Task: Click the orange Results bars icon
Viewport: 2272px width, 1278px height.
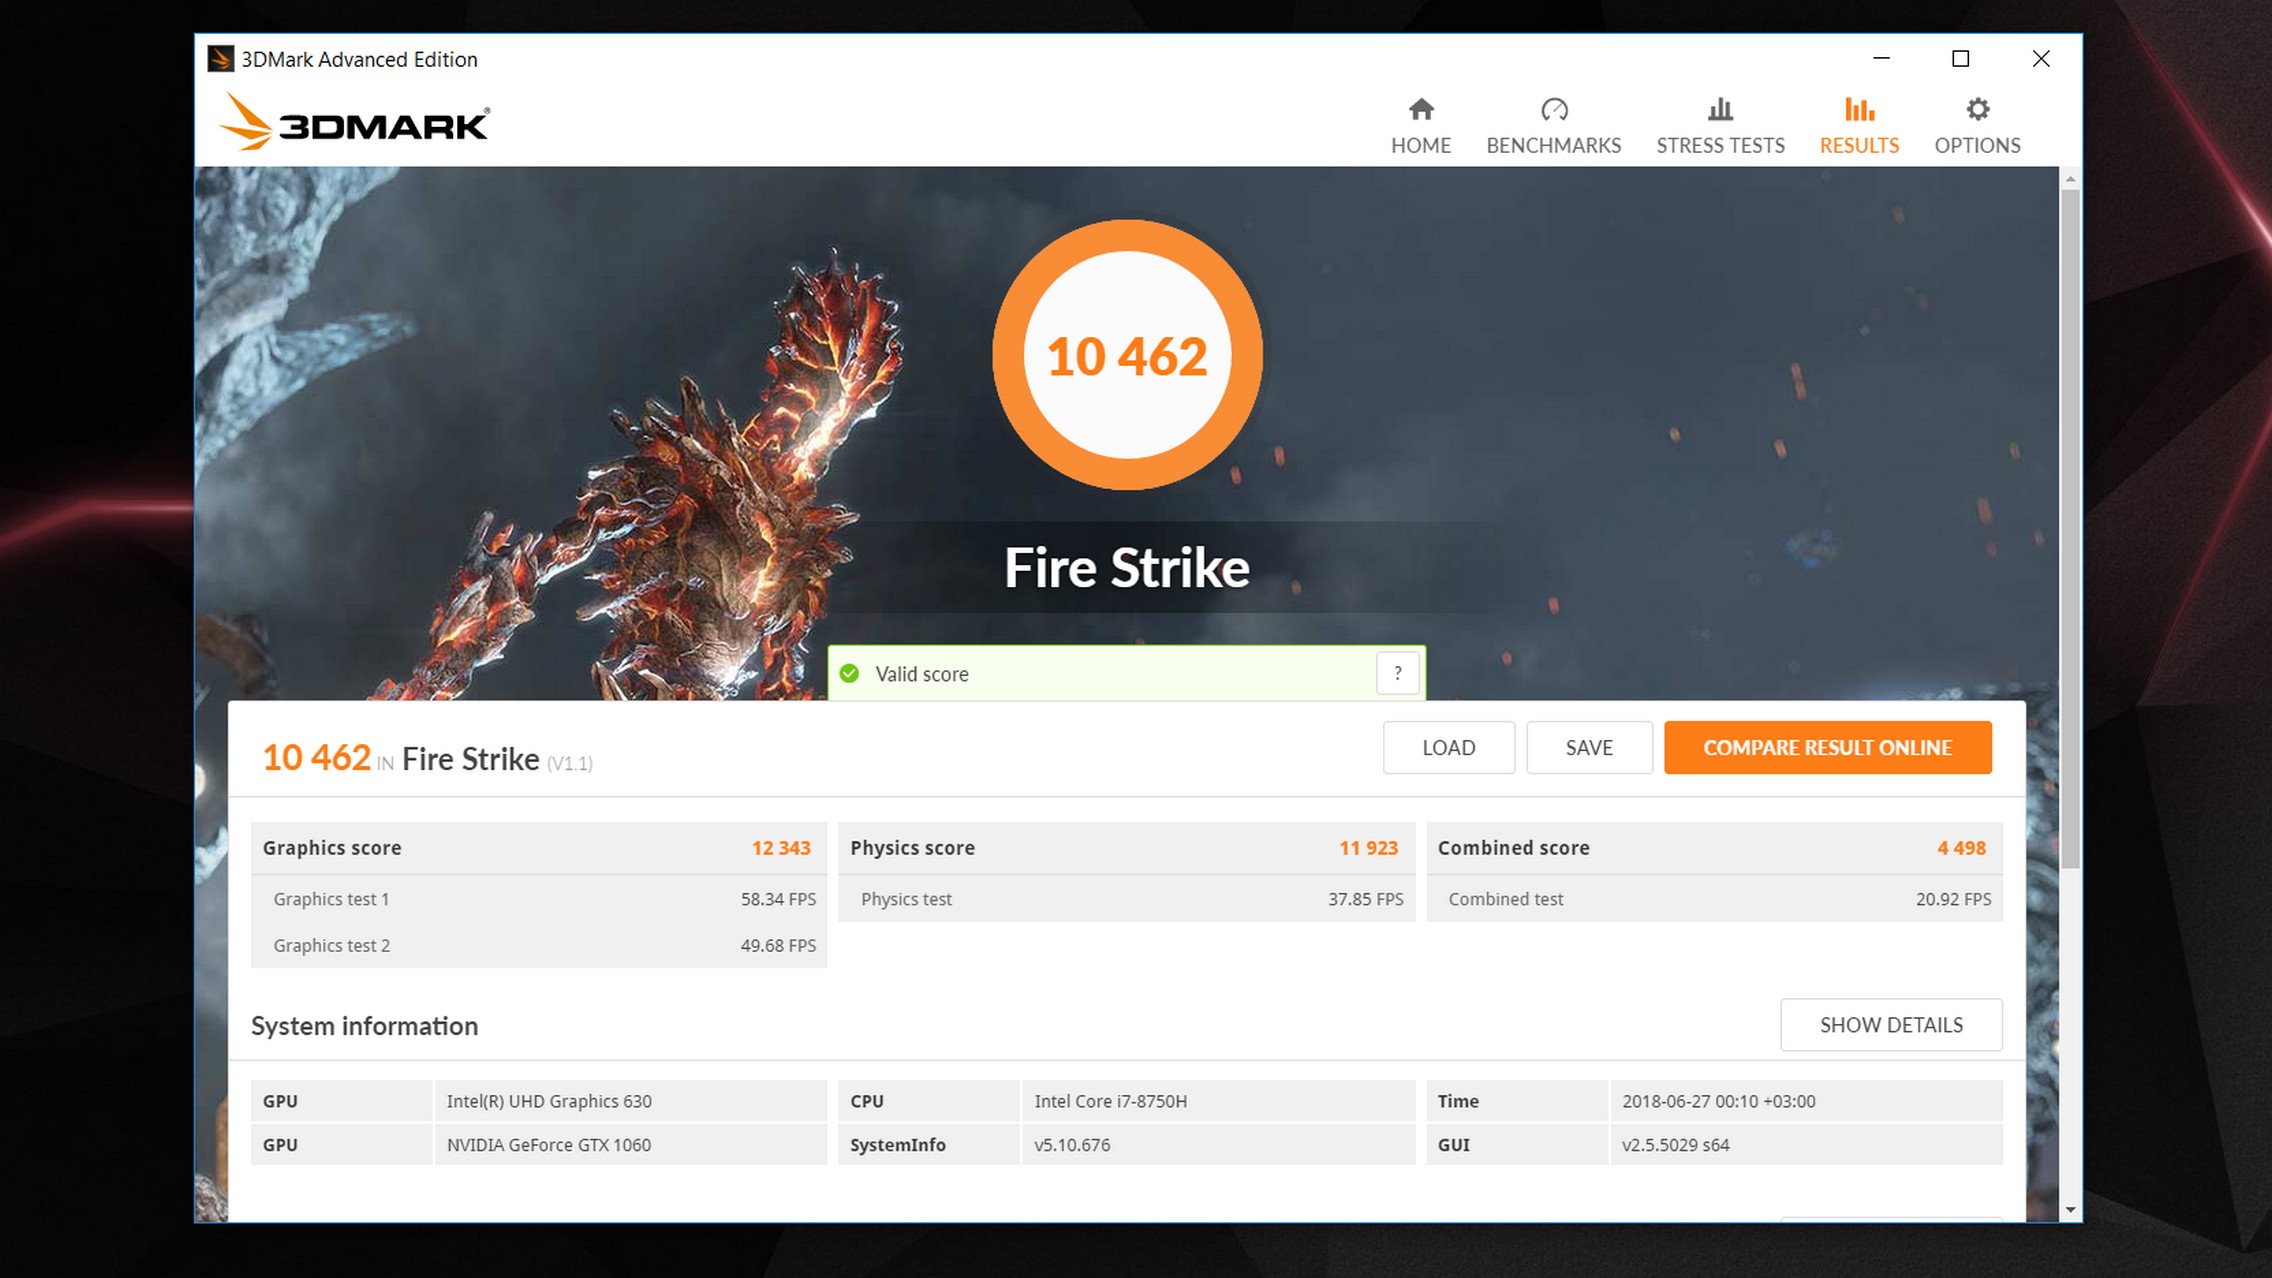Action: (x=1859, y=109)
